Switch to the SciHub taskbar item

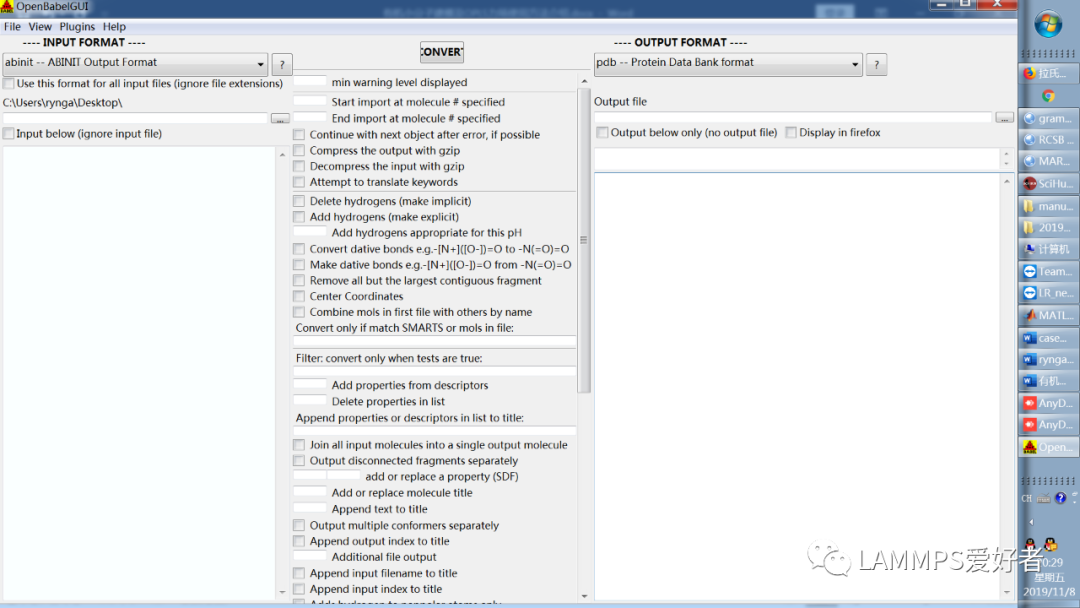(x=1048, y=184)
